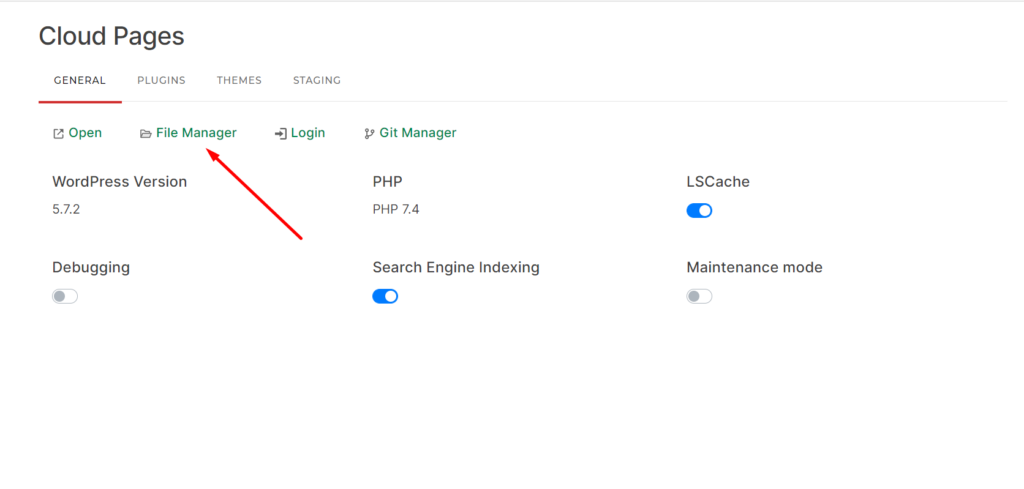Open the File Manager link
Image resolution: width=1024 pixels, height=489 pixels.
click(196, 133)
